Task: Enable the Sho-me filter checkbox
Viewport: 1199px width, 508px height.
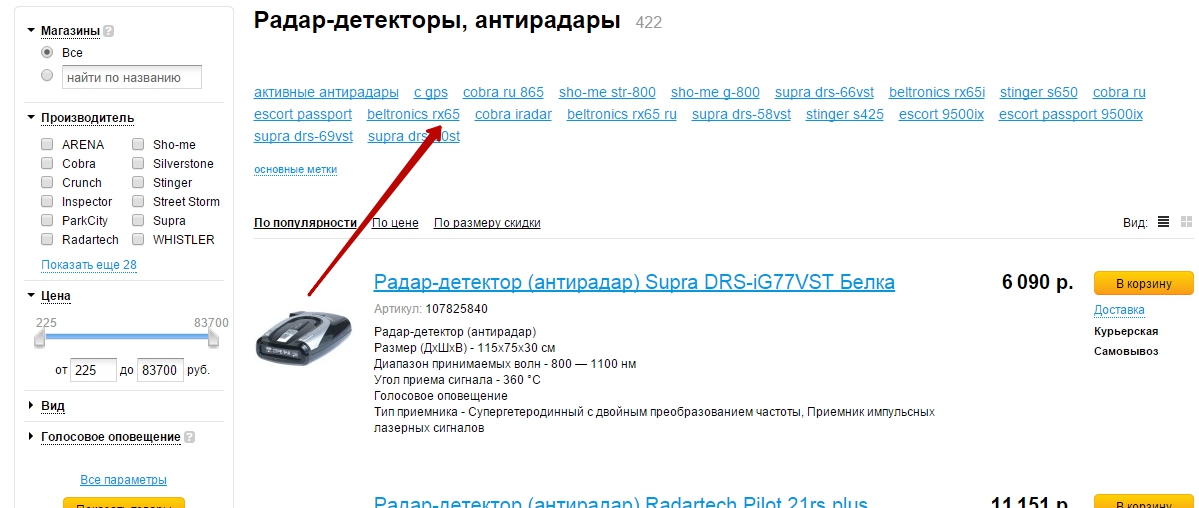Action: click(x=138, y=144)
